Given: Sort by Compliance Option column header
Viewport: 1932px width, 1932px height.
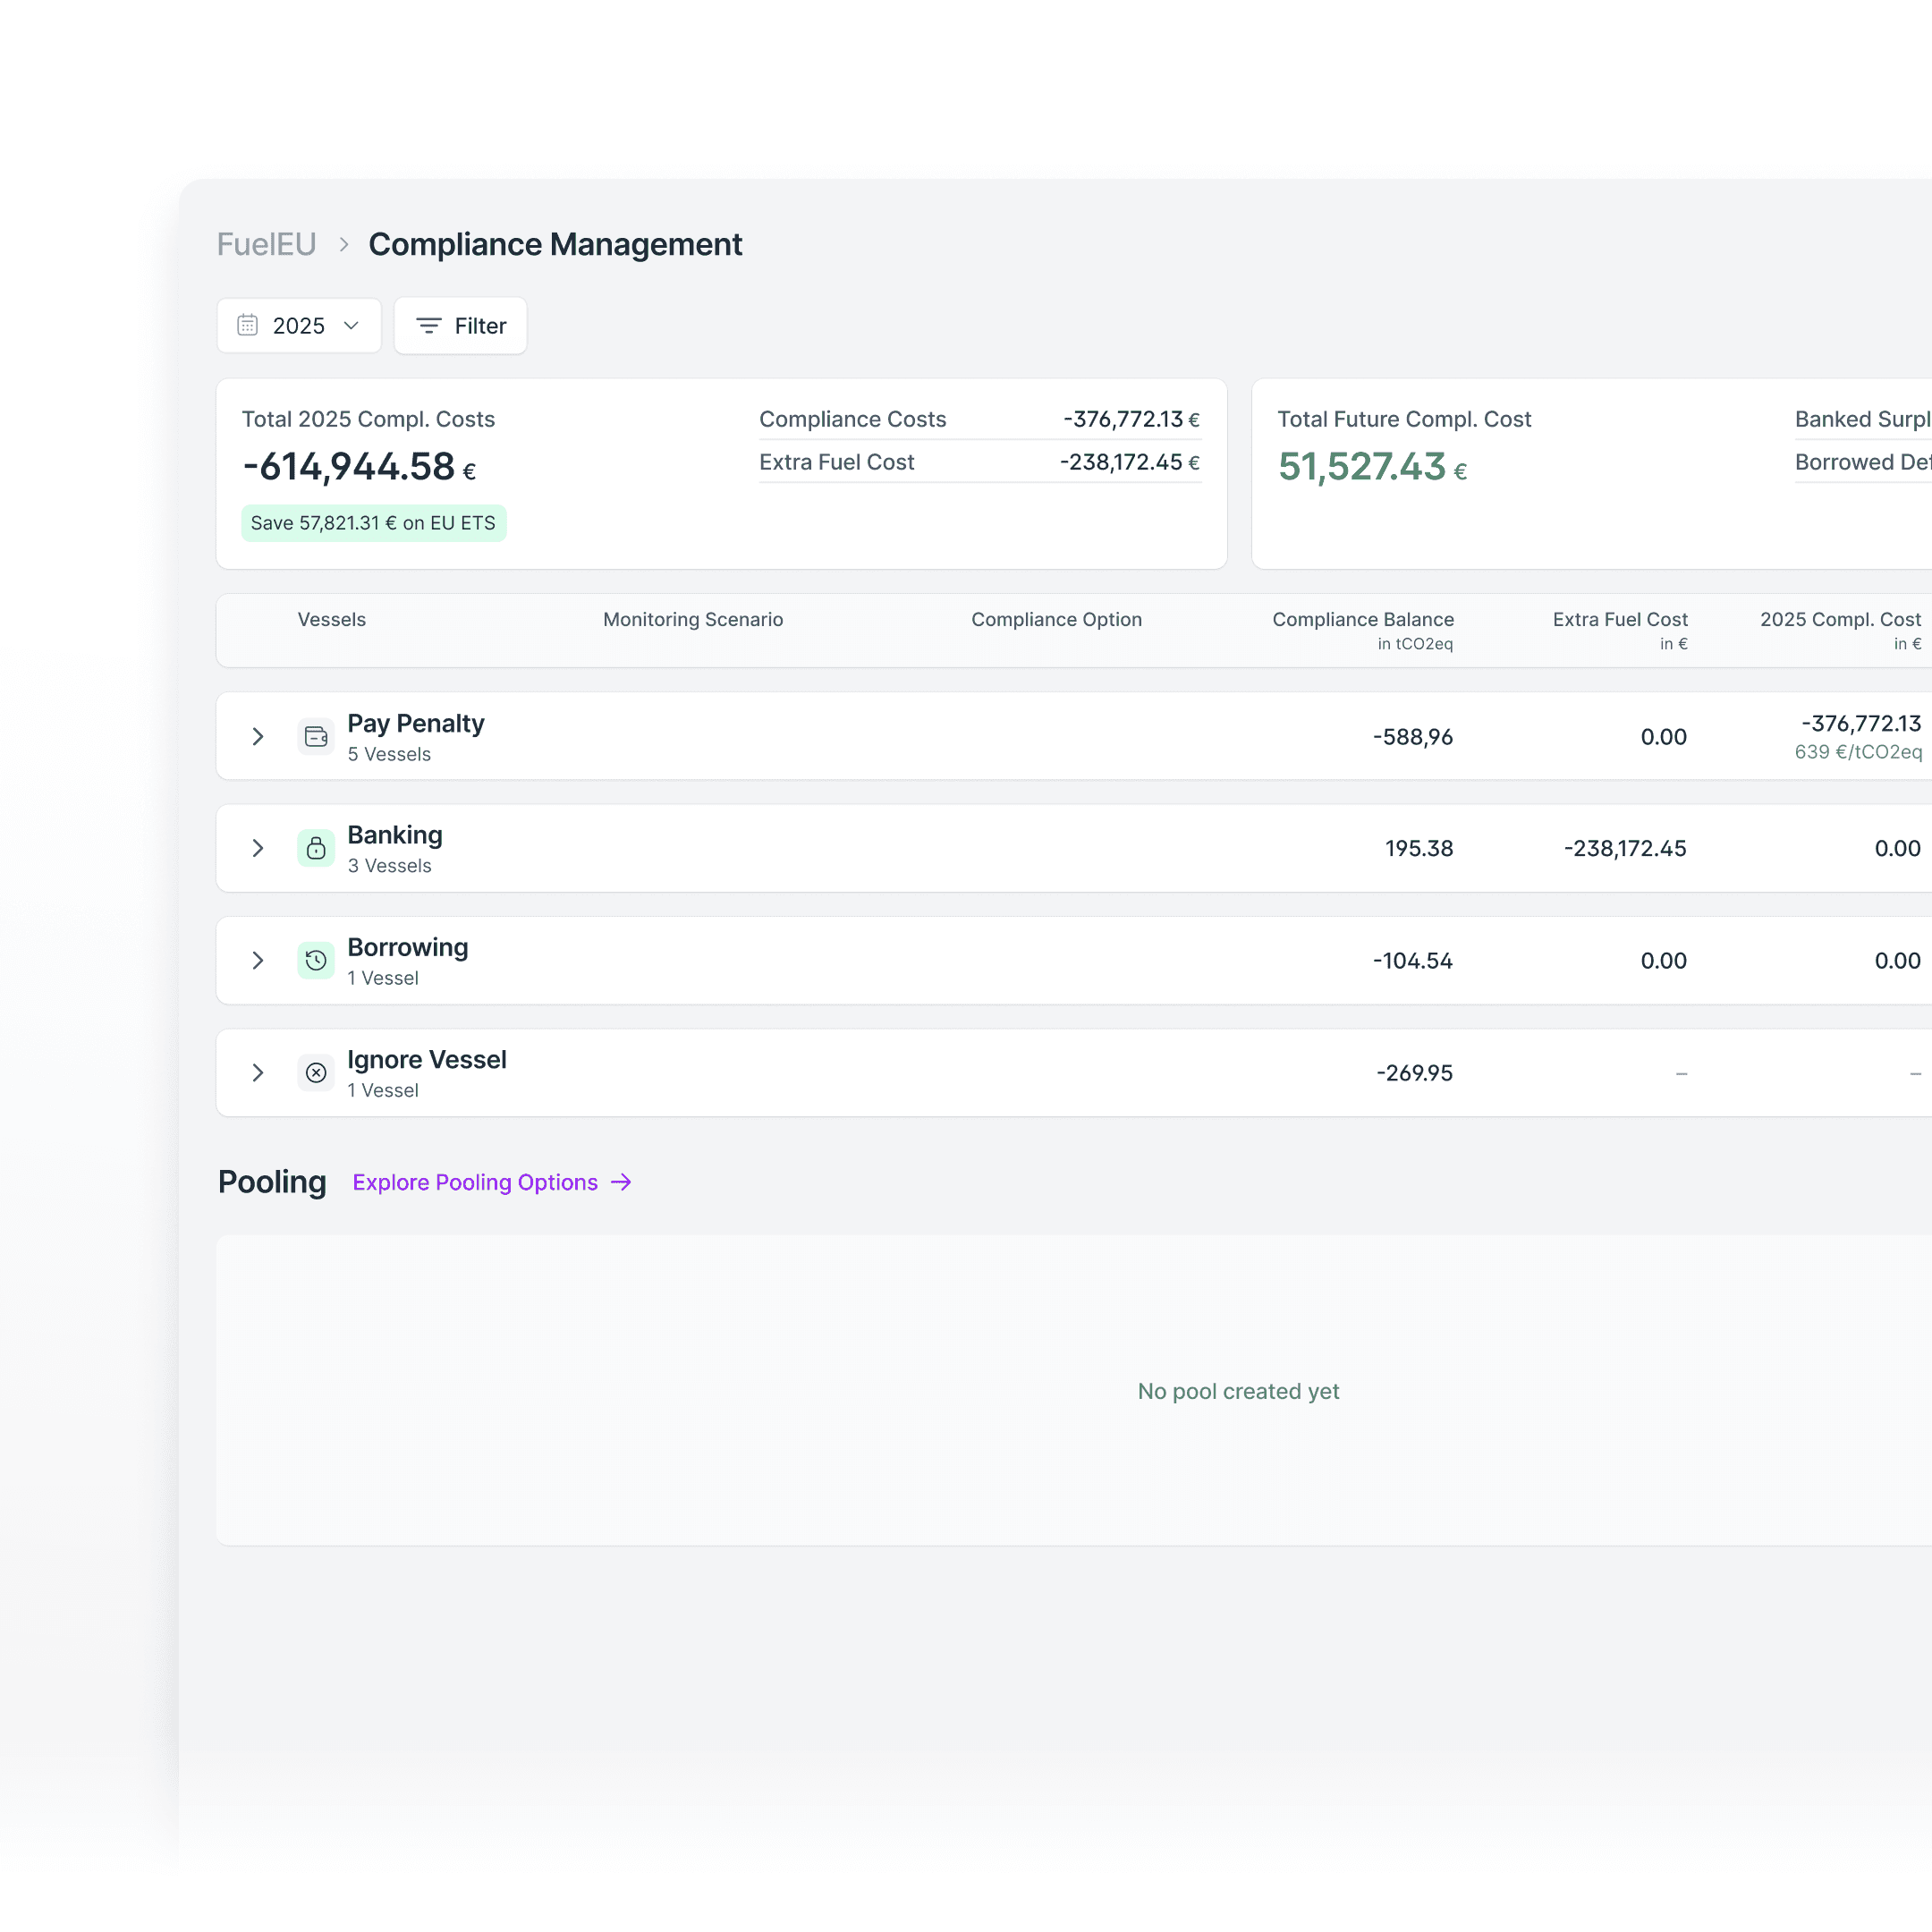Looking at the screenshot, I should [1056, 619].
